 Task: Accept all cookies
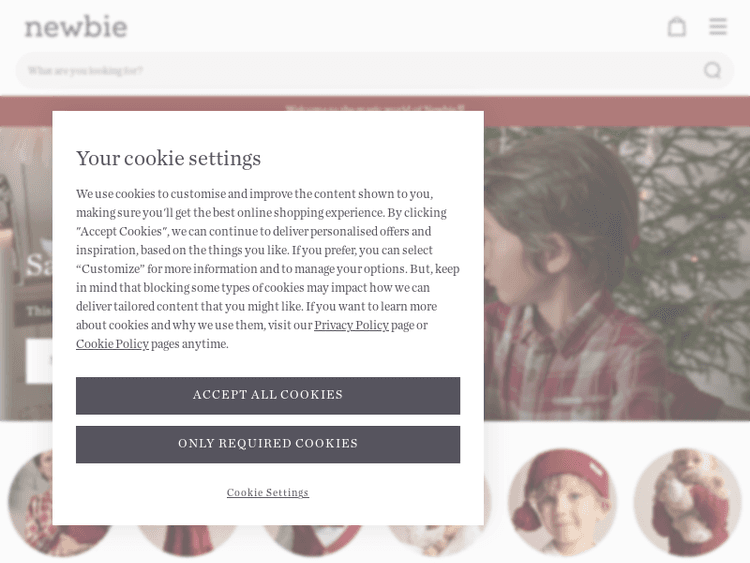tap(268, 395)
